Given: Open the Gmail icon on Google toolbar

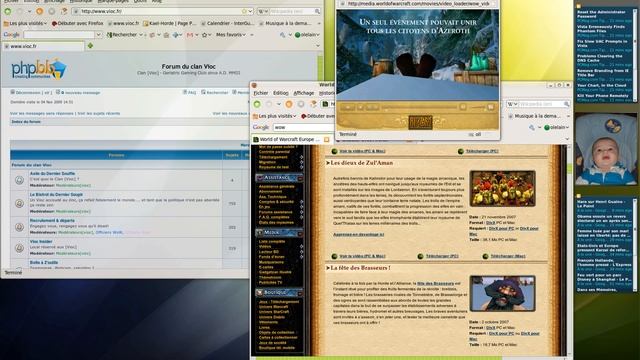Looking at the screenshot, I should point(190,35).
